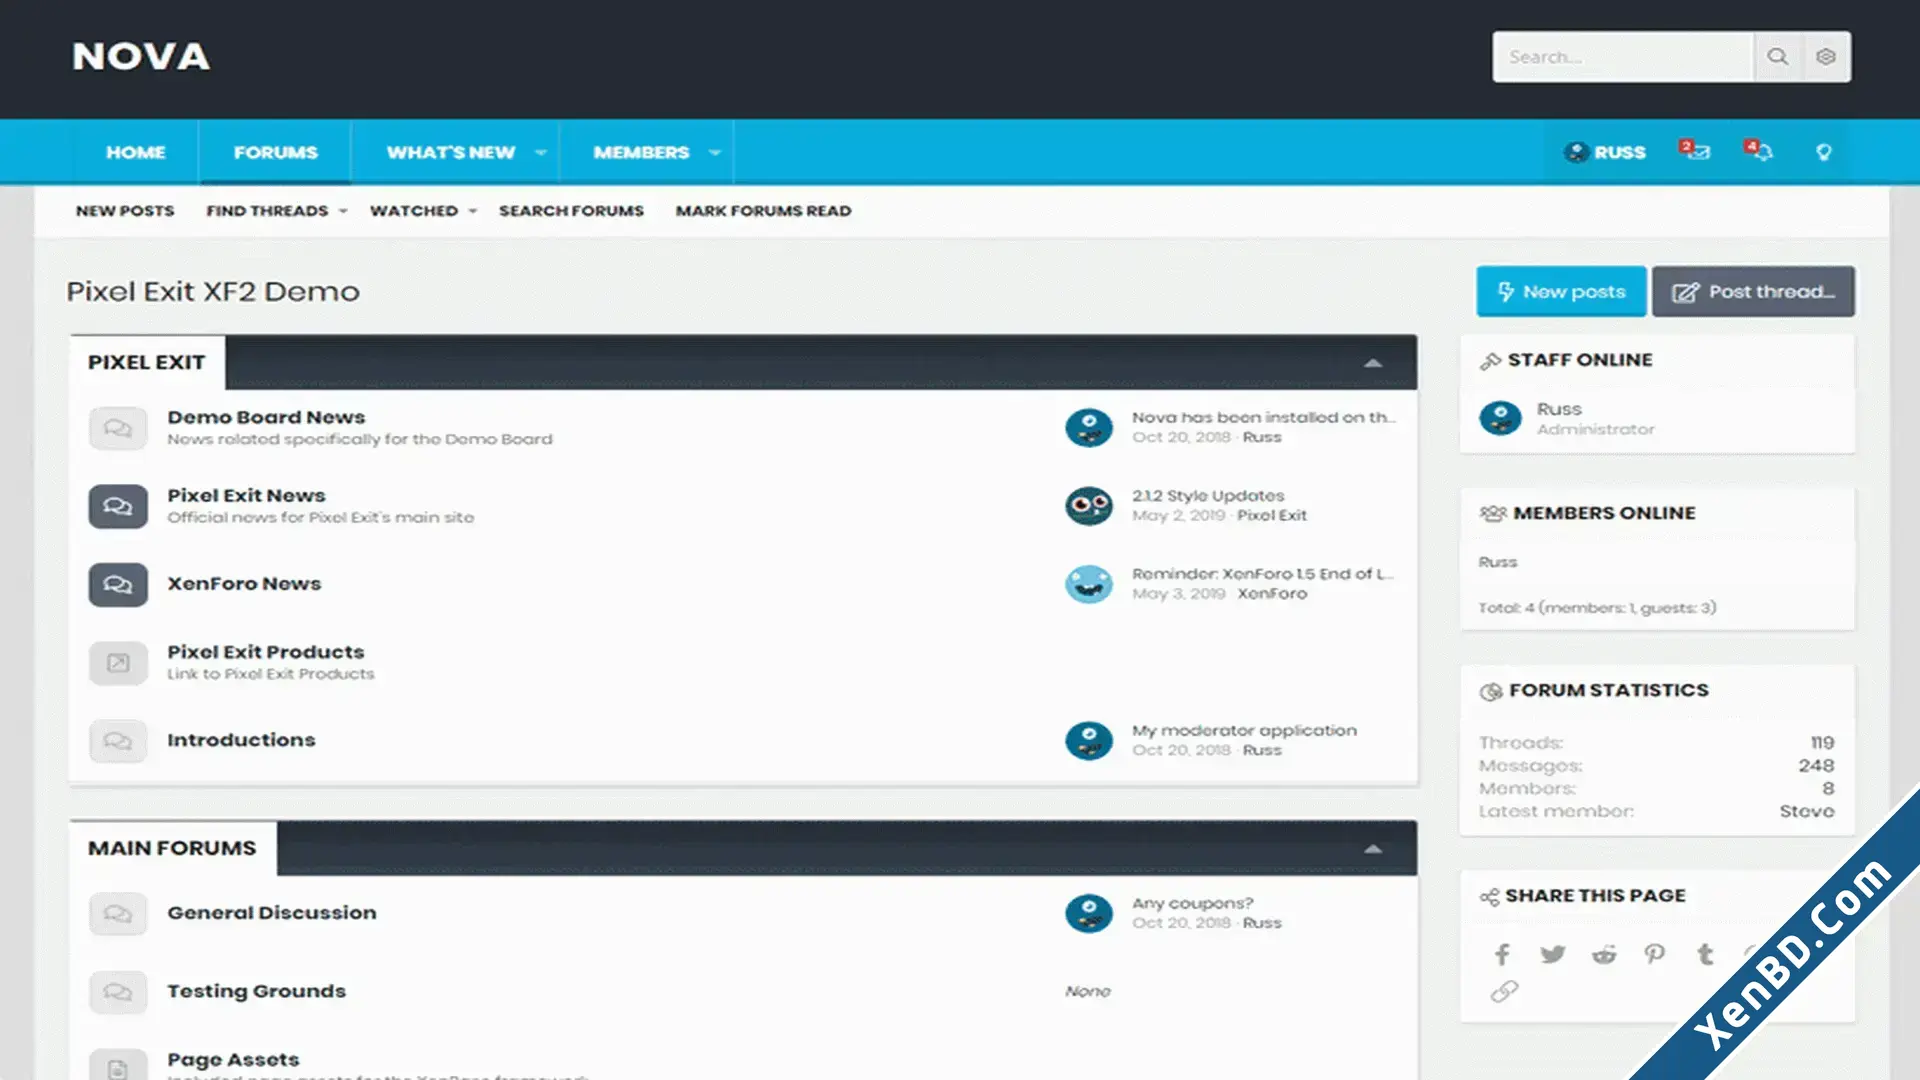Click Mark Forums Read
This screenshot has width=1920, height=1080.
764,211
